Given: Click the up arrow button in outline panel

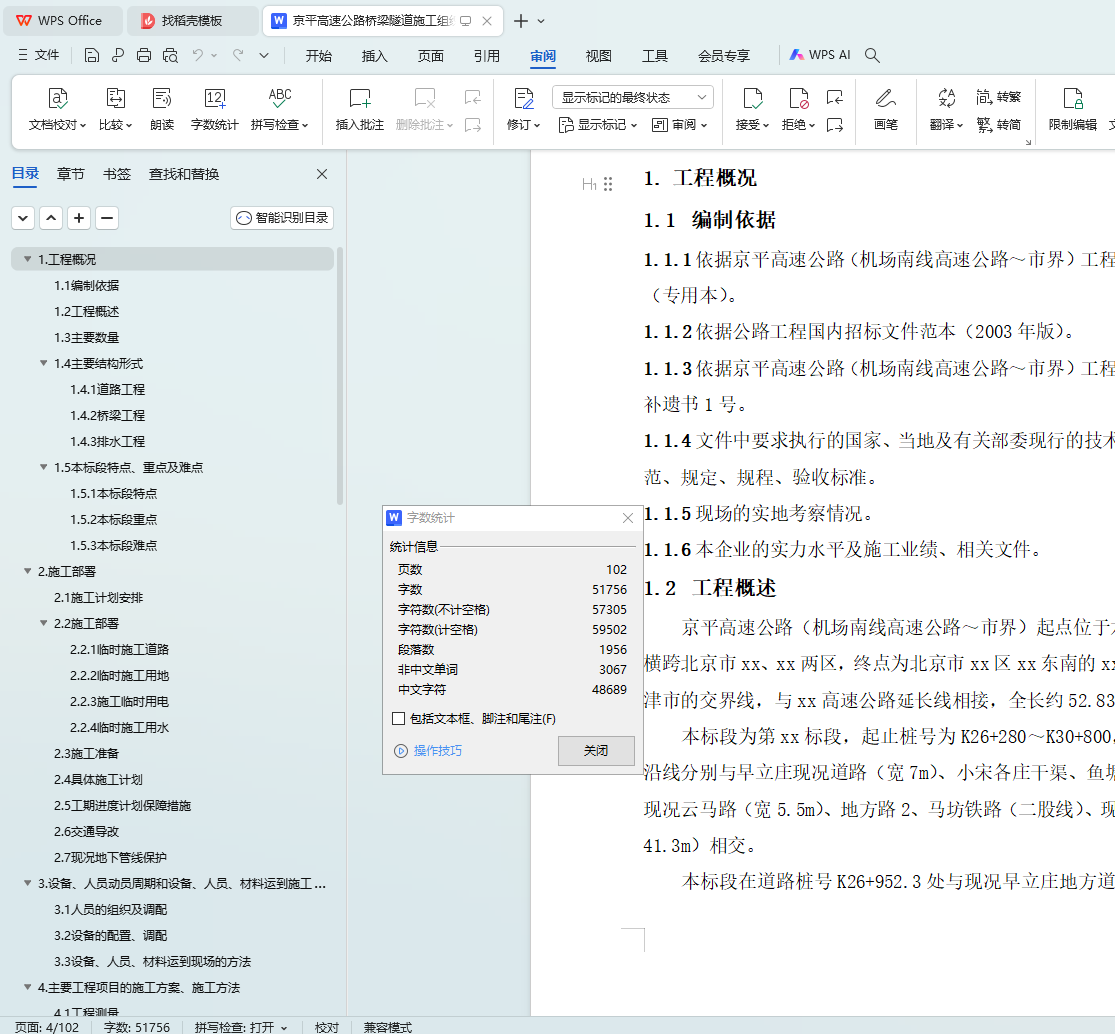Looking at the screenshot, I should pyautogui.click(x=51, y=218).
